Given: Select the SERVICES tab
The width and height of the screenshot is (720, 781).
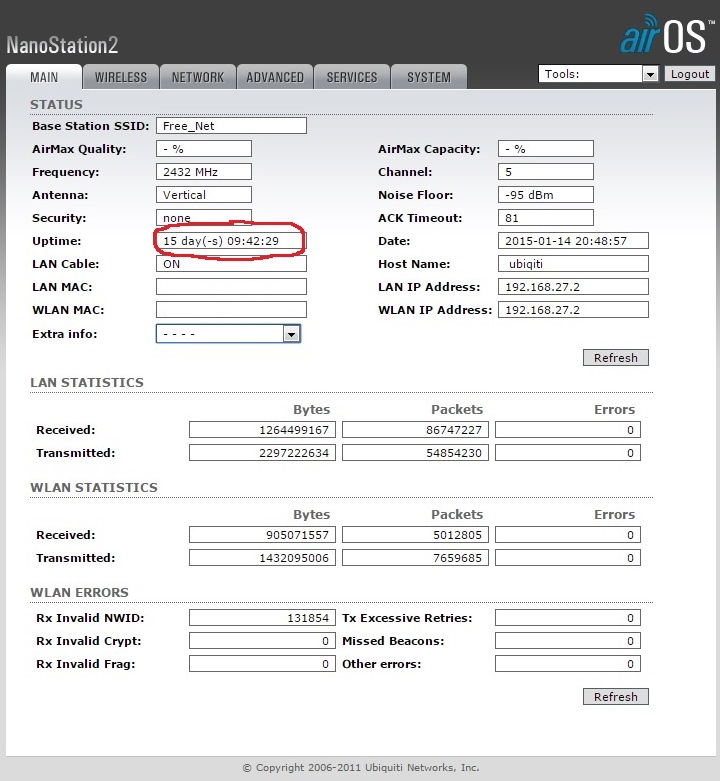Looking at the screenshot, I should click(352, 77).
